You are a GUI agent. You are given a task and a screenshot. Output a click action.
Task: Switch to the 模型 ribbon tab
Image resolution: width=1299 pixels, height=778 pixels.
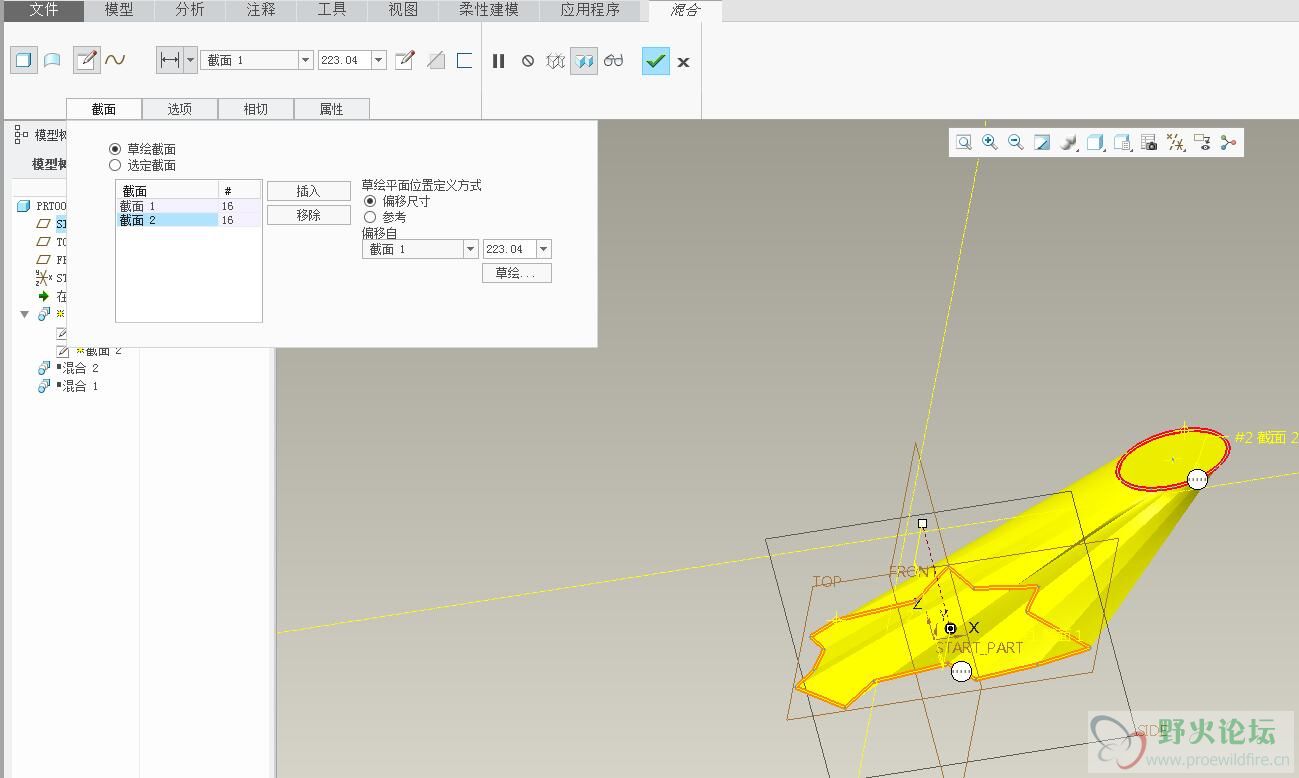pos(119,10)
